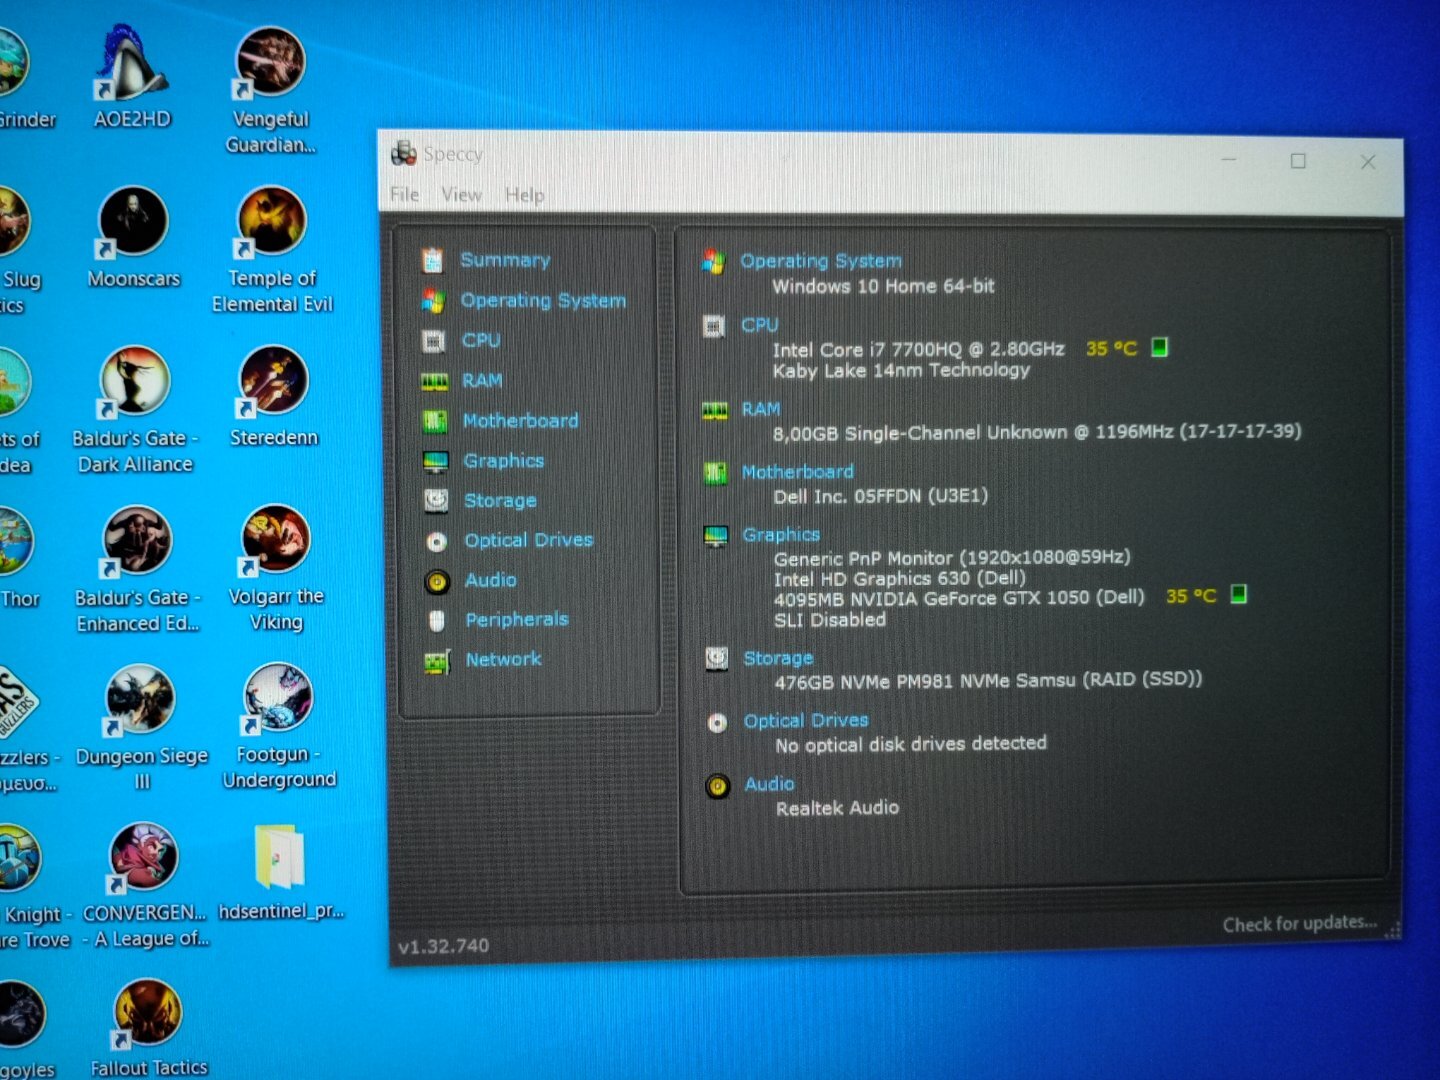
Task: Go to the Summary section label
Action: [505, 260]
